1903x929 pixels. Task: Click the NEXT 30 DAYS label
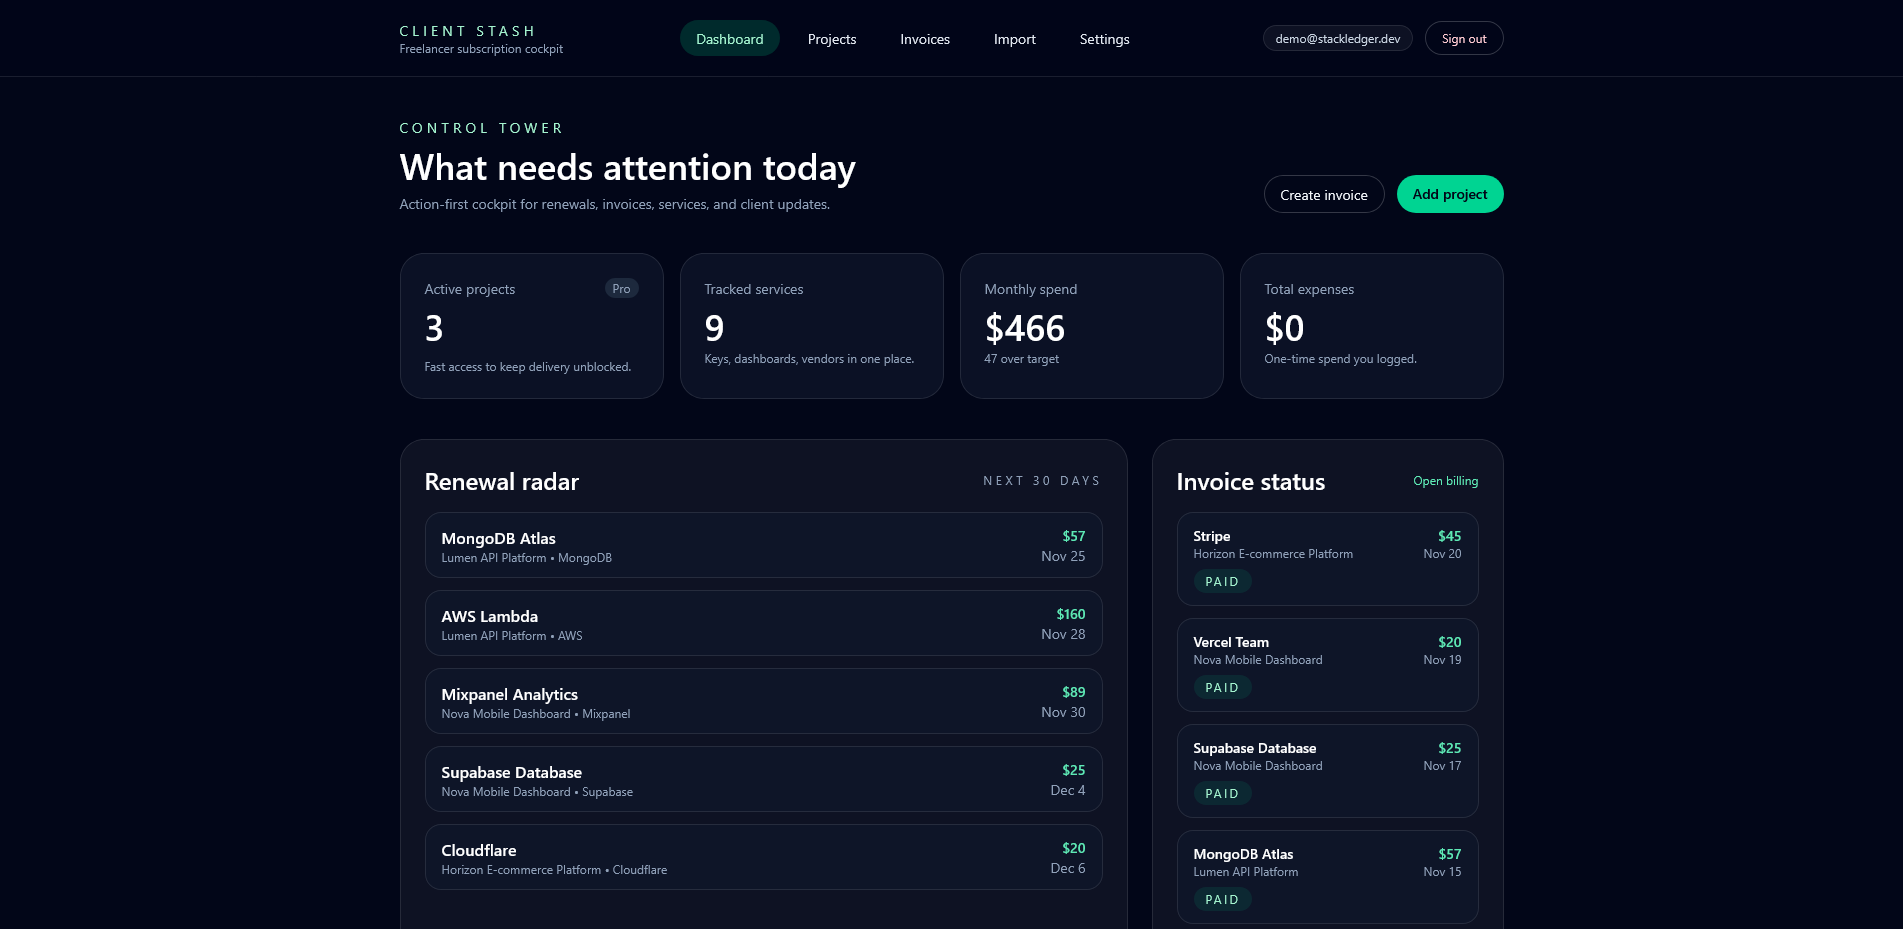click(1042, 481)
